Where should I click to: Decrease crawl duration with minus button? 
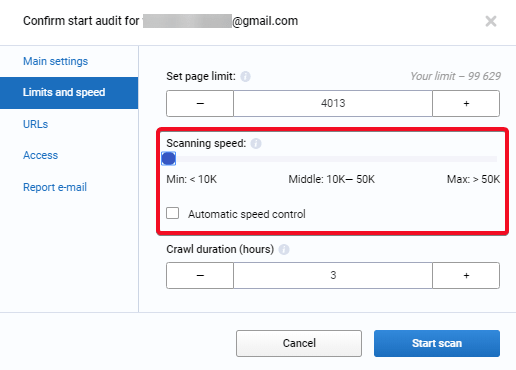click(200, 275)
